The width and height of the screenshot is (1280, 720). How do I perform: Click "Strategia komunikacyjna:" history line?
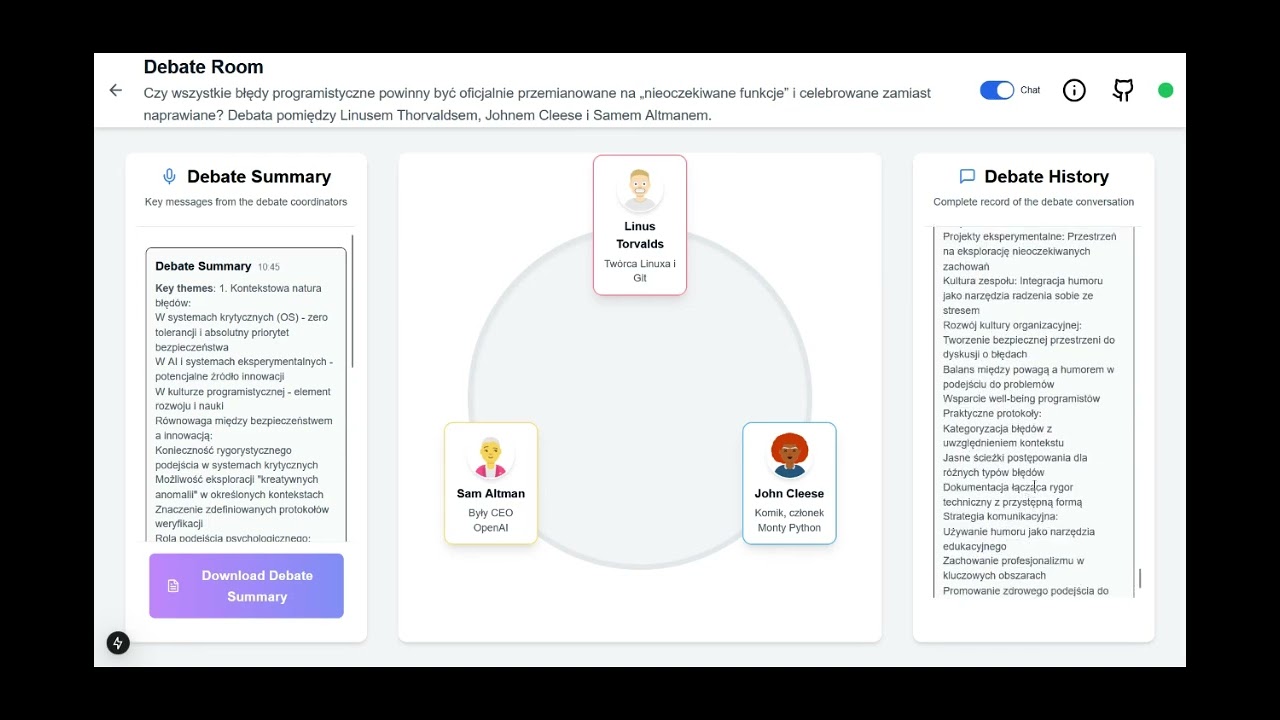1000,517
